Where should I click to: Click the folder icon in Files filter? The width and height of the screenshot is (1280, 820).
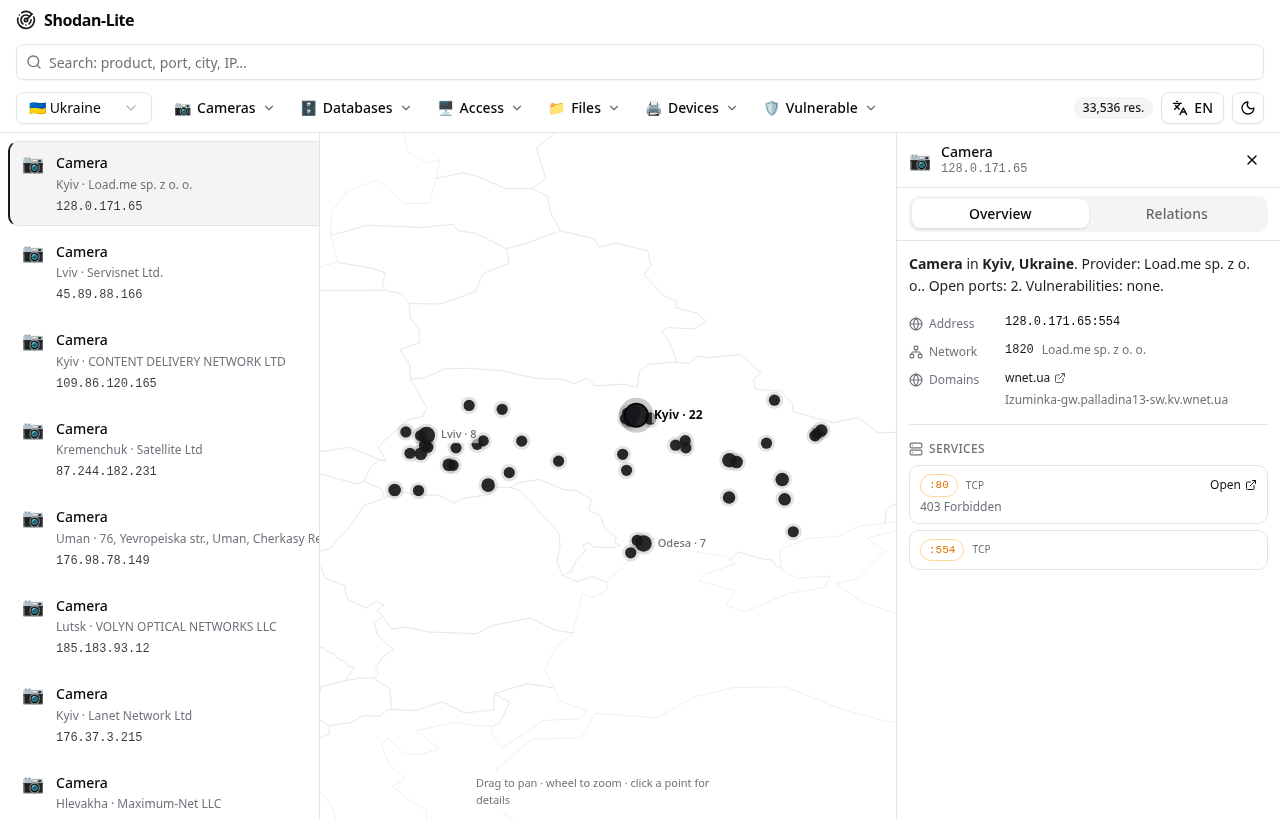click(557, 108)
